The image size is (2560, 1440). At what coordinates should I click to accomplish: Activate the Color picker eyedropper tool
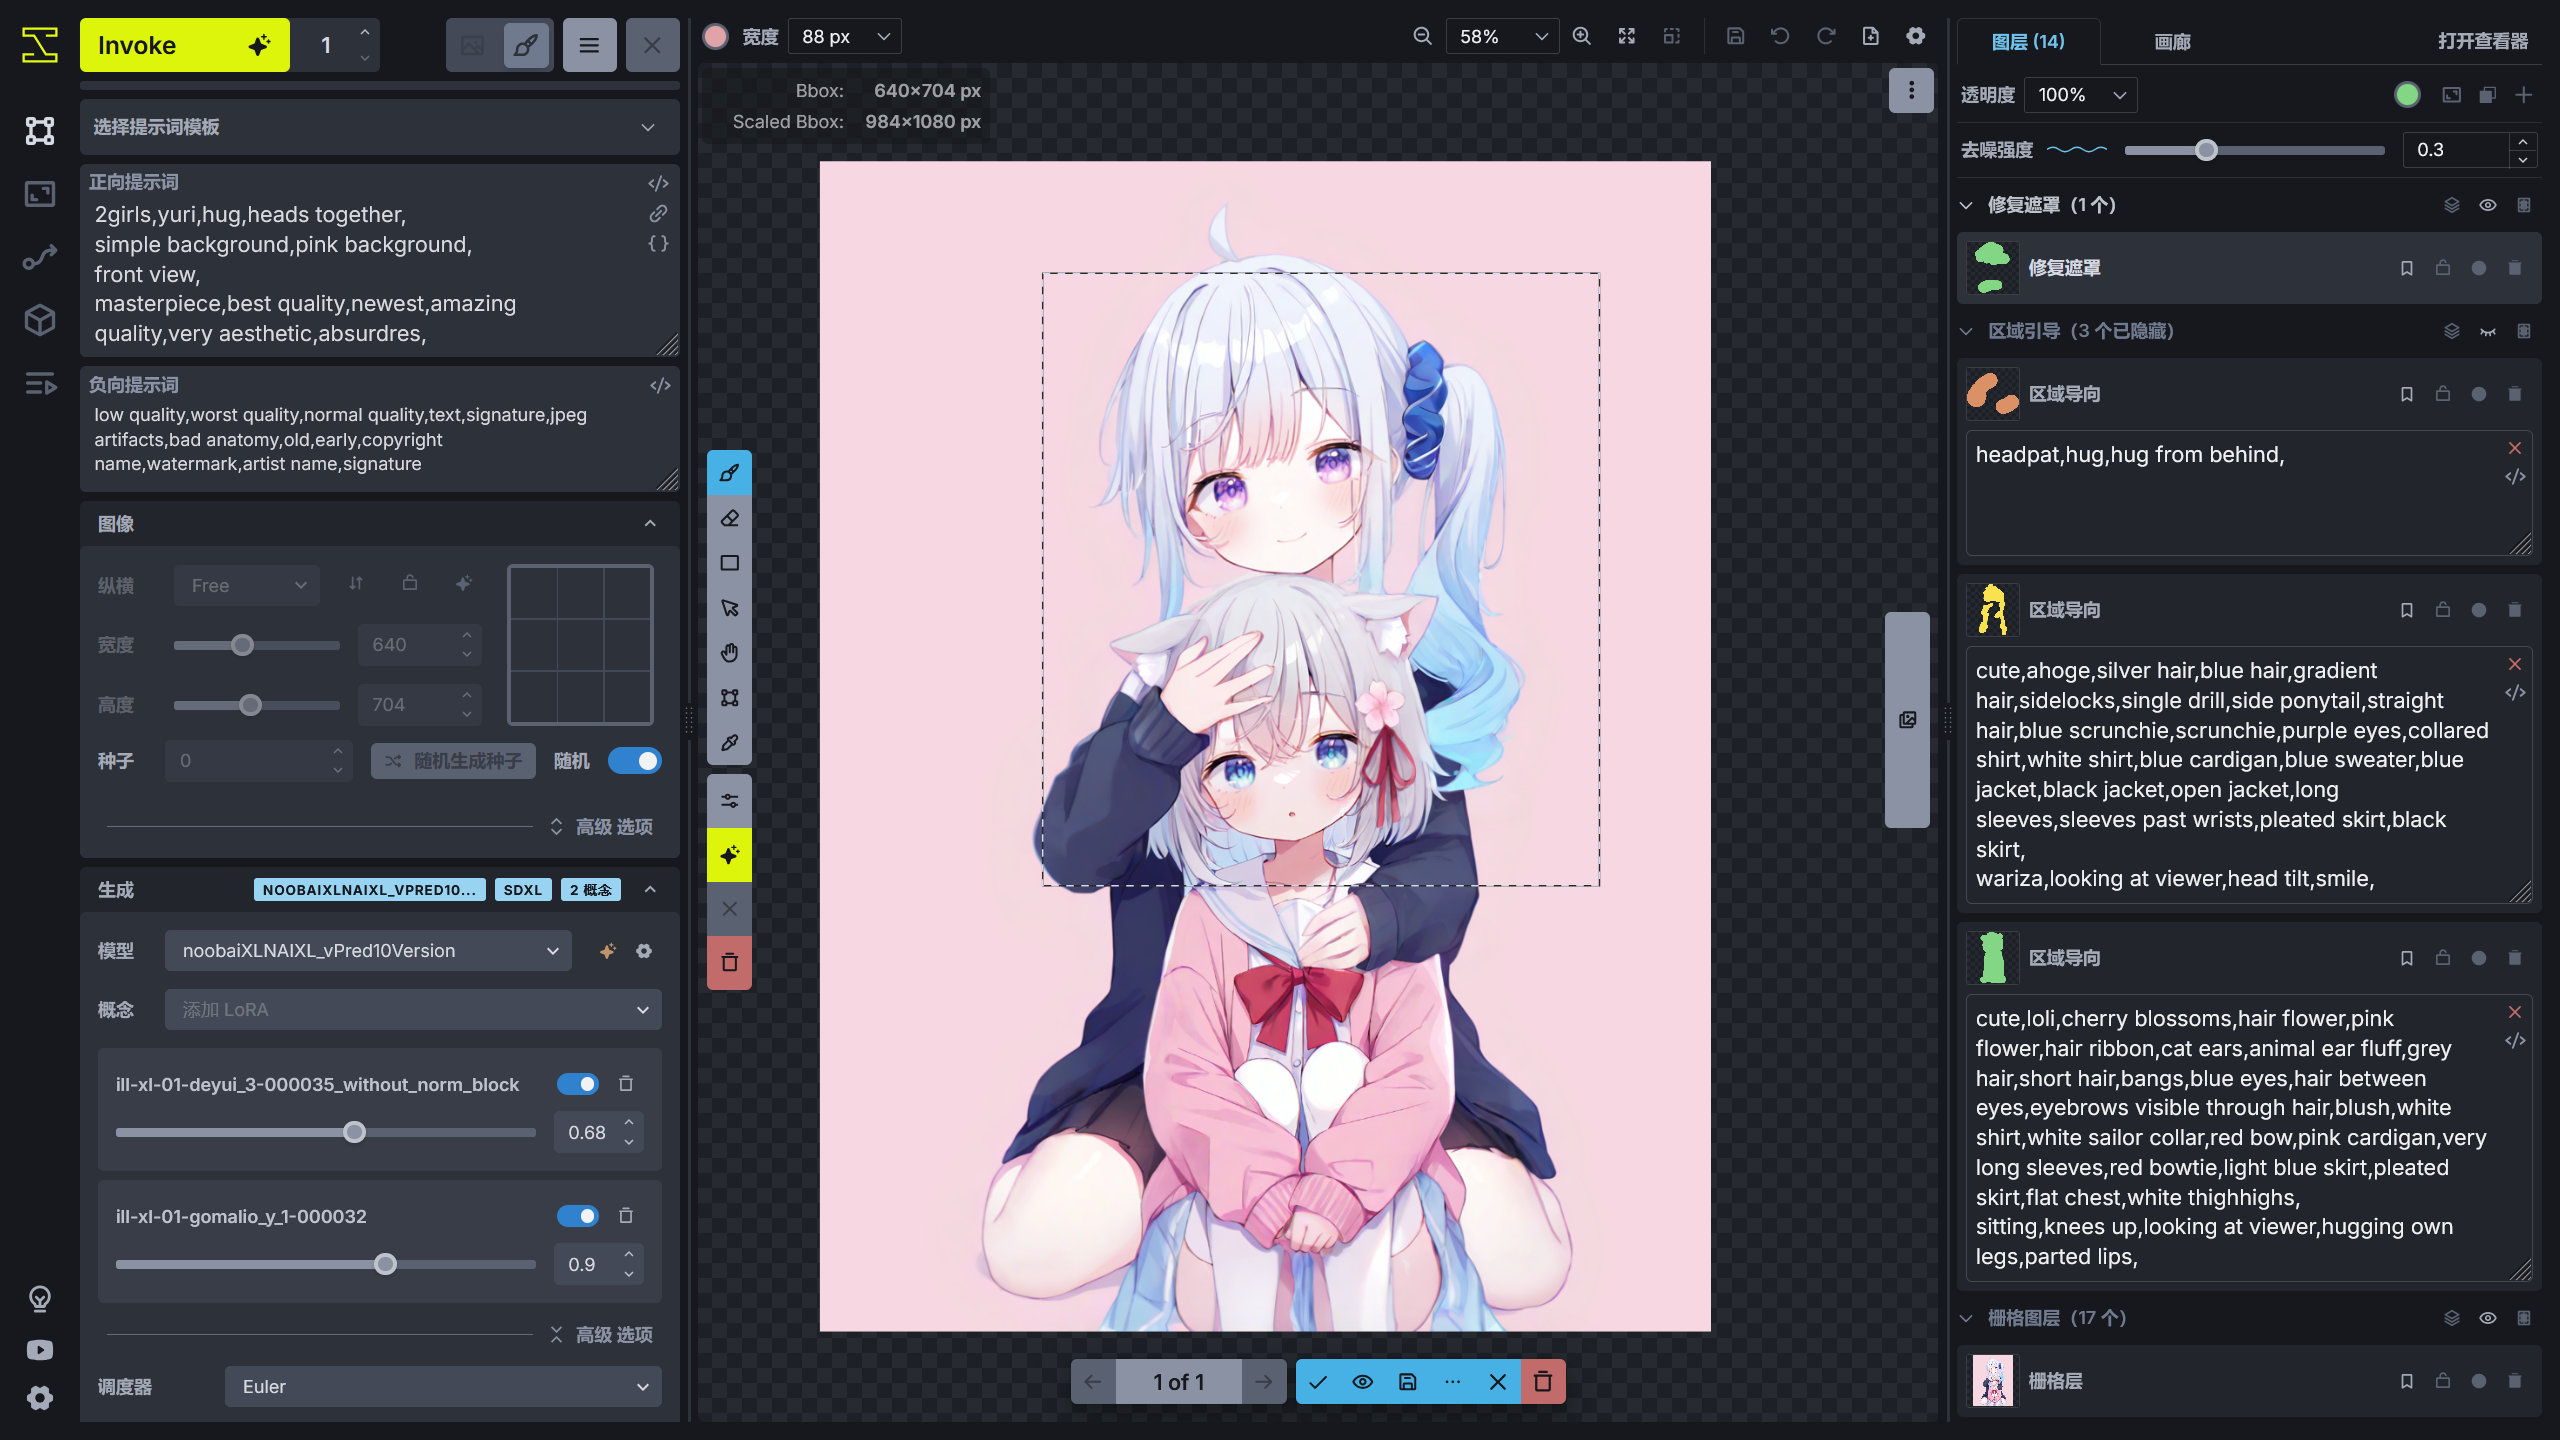point(729,742)
